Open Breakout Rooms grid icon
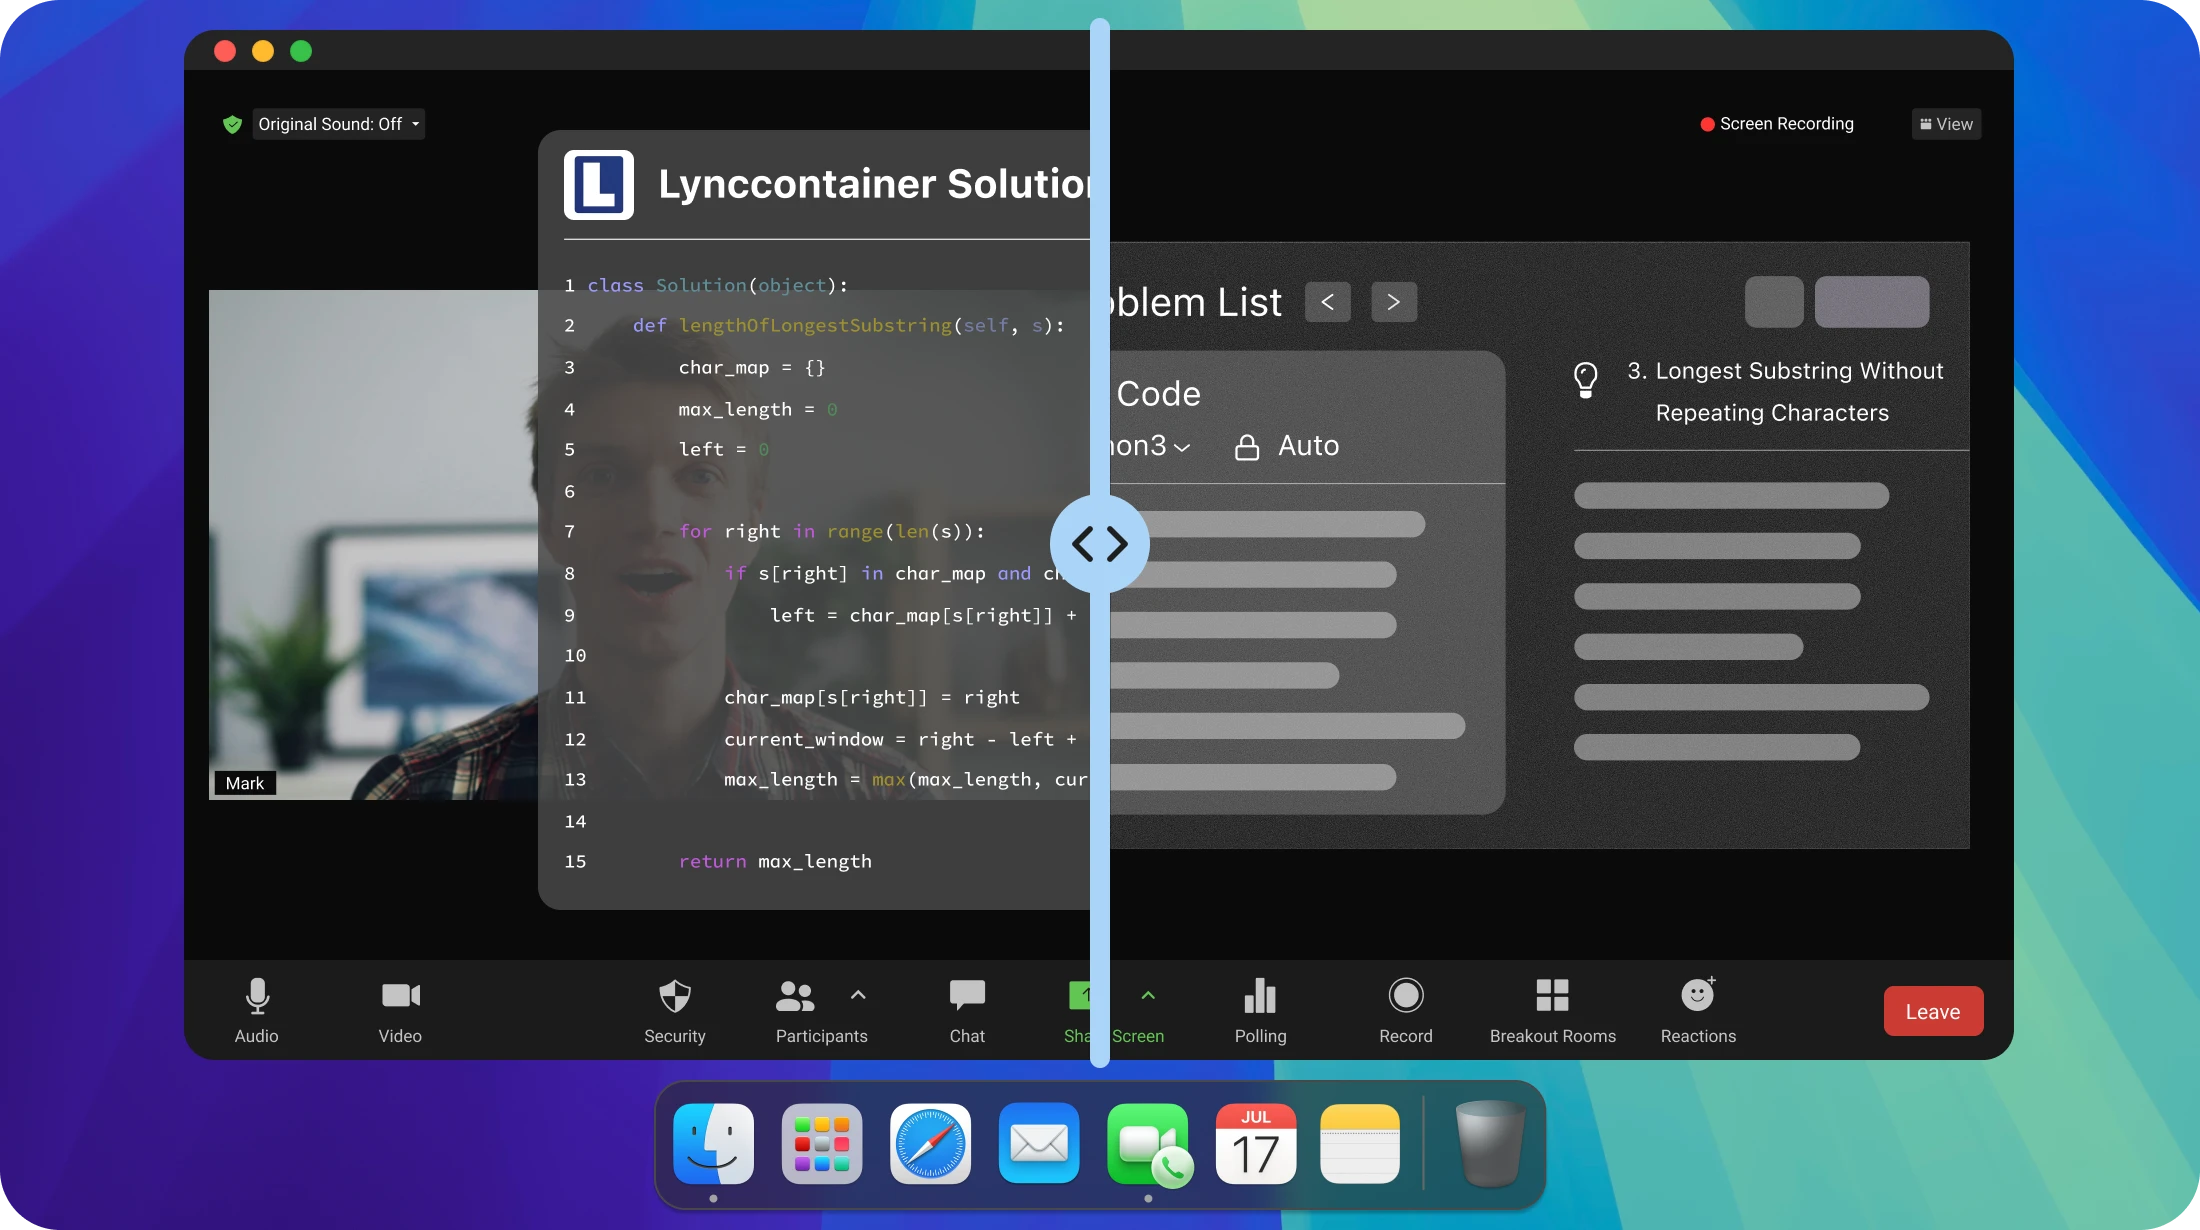 click(x=1552, y=997)
